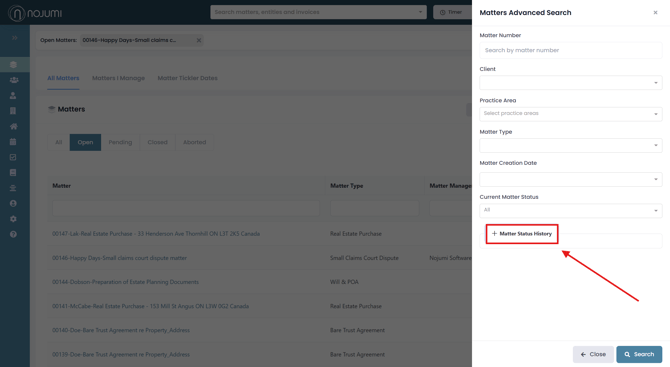Open the house sidebar icon

click(x=14, y=126)
